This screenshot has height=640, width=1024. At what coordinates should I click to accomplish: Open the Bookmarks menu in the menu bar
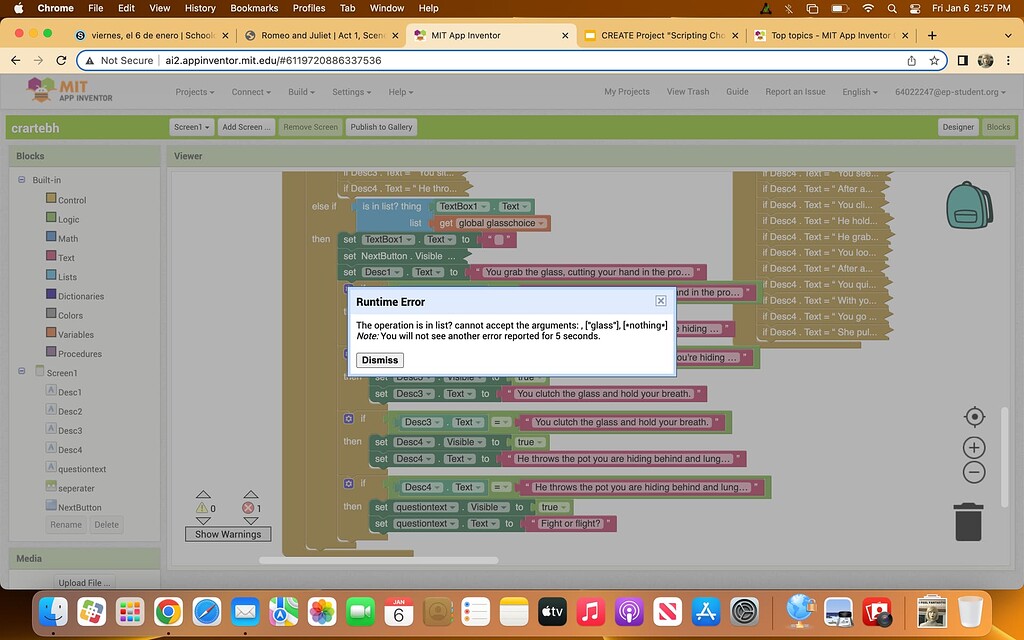pos(254,8)
